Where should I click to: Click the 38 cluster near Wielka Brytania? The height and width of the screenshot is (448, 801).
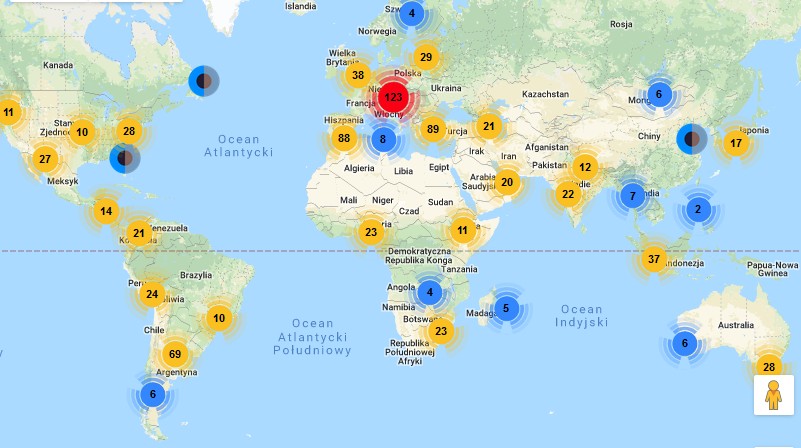coord(358,75)
